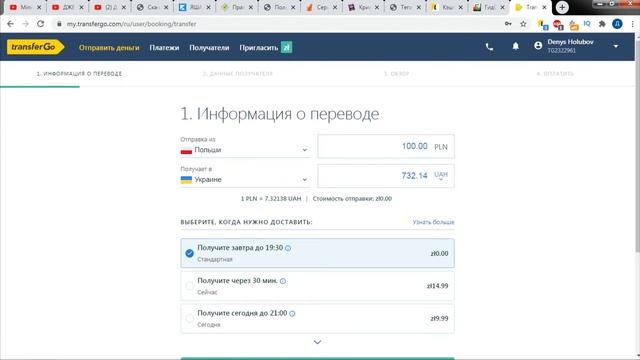Click the zł14.99 price
This screenshot has width=640, height=360.
[x=438, y=286]
